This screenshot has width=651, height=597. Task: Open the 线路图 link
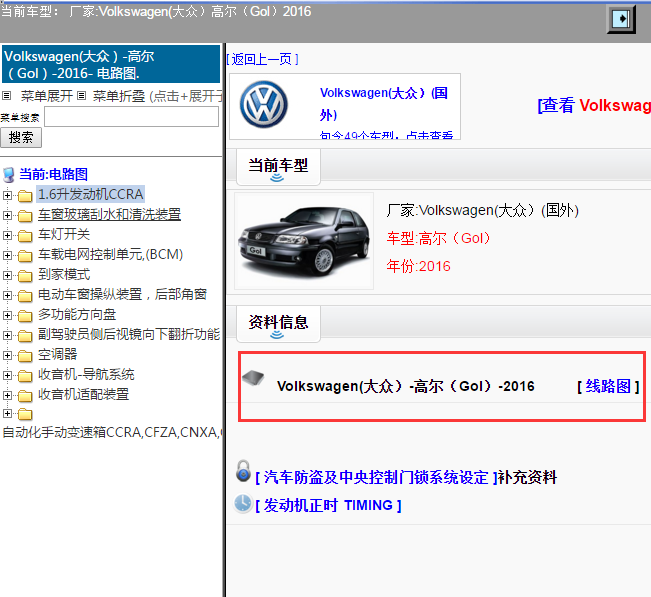608,387
